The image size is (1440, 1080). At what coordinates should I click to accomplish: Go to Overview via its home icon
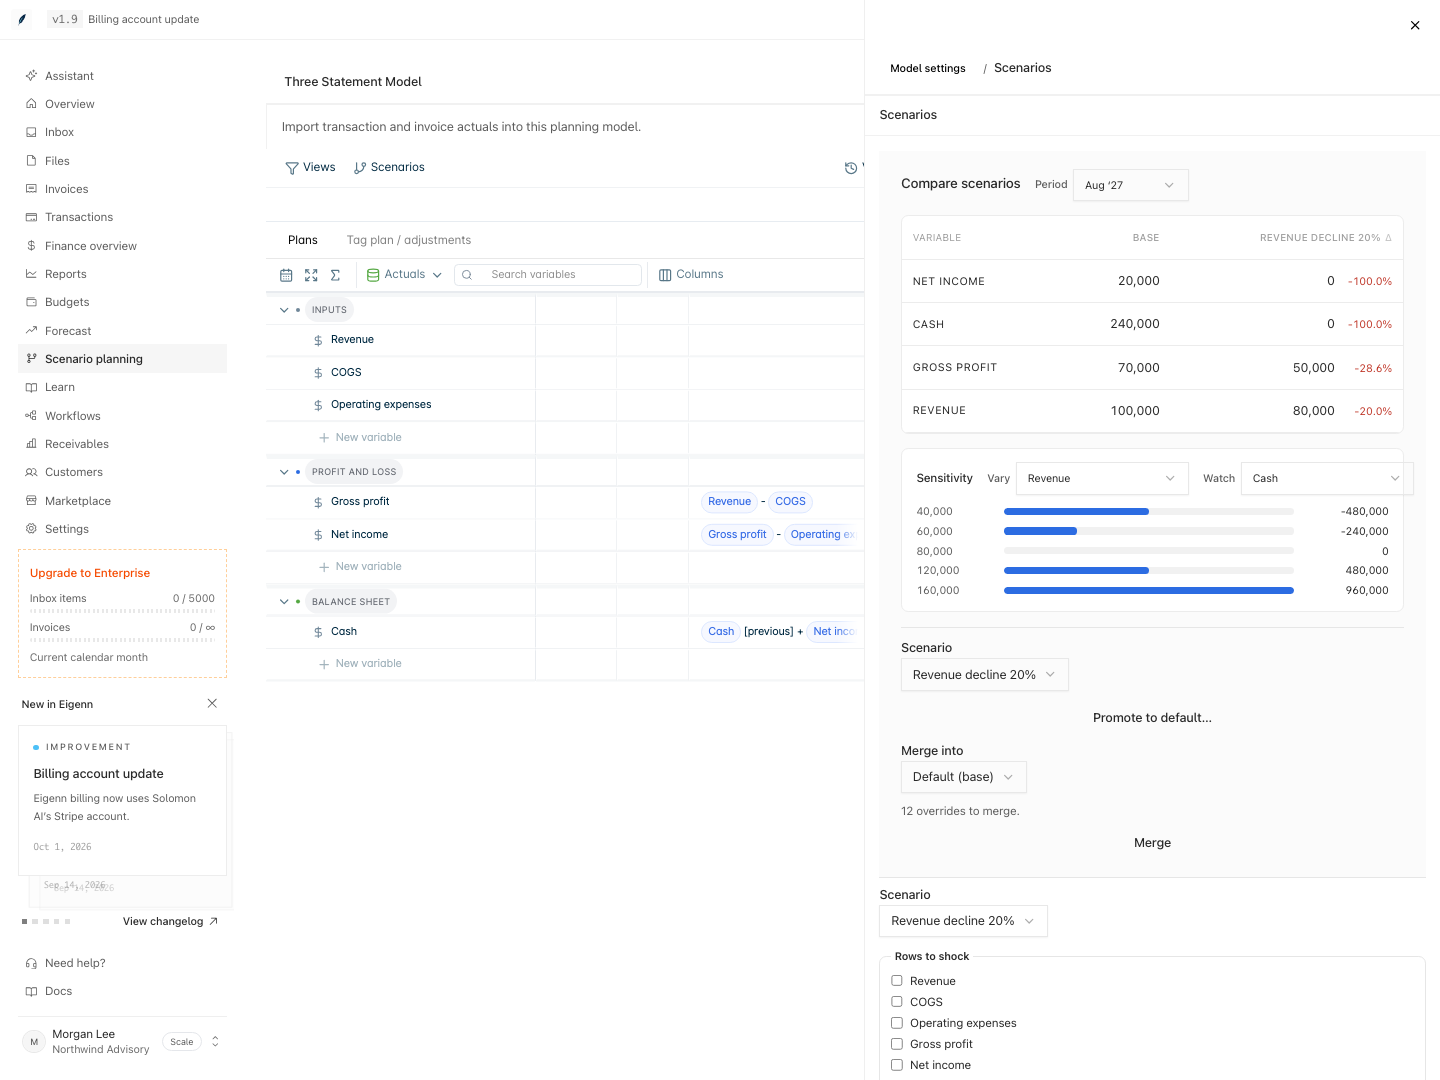[x=32, y=104]
